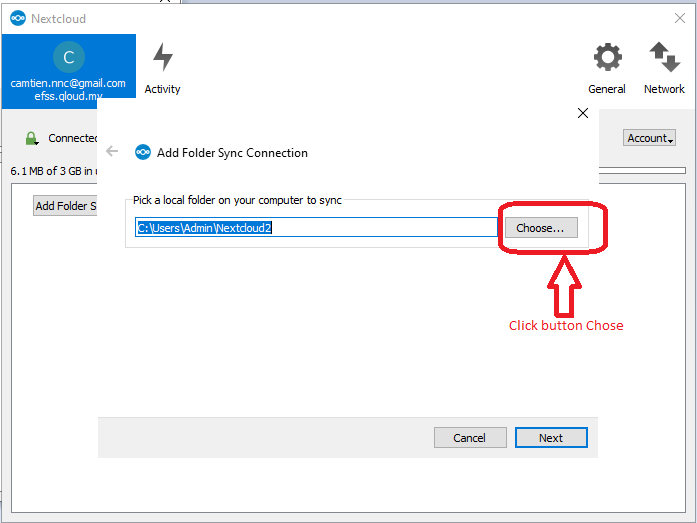Image resolution: width=697 pixels, height=523 pixels.
Task: Click the Activity lightning bolt icon
Action: [x=162, y=57]
